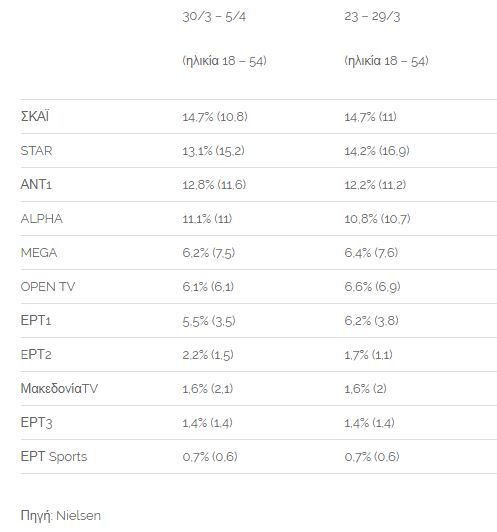Select the ΕΡΤ3 channel name
497x532 pixels.
click(36, 422)
